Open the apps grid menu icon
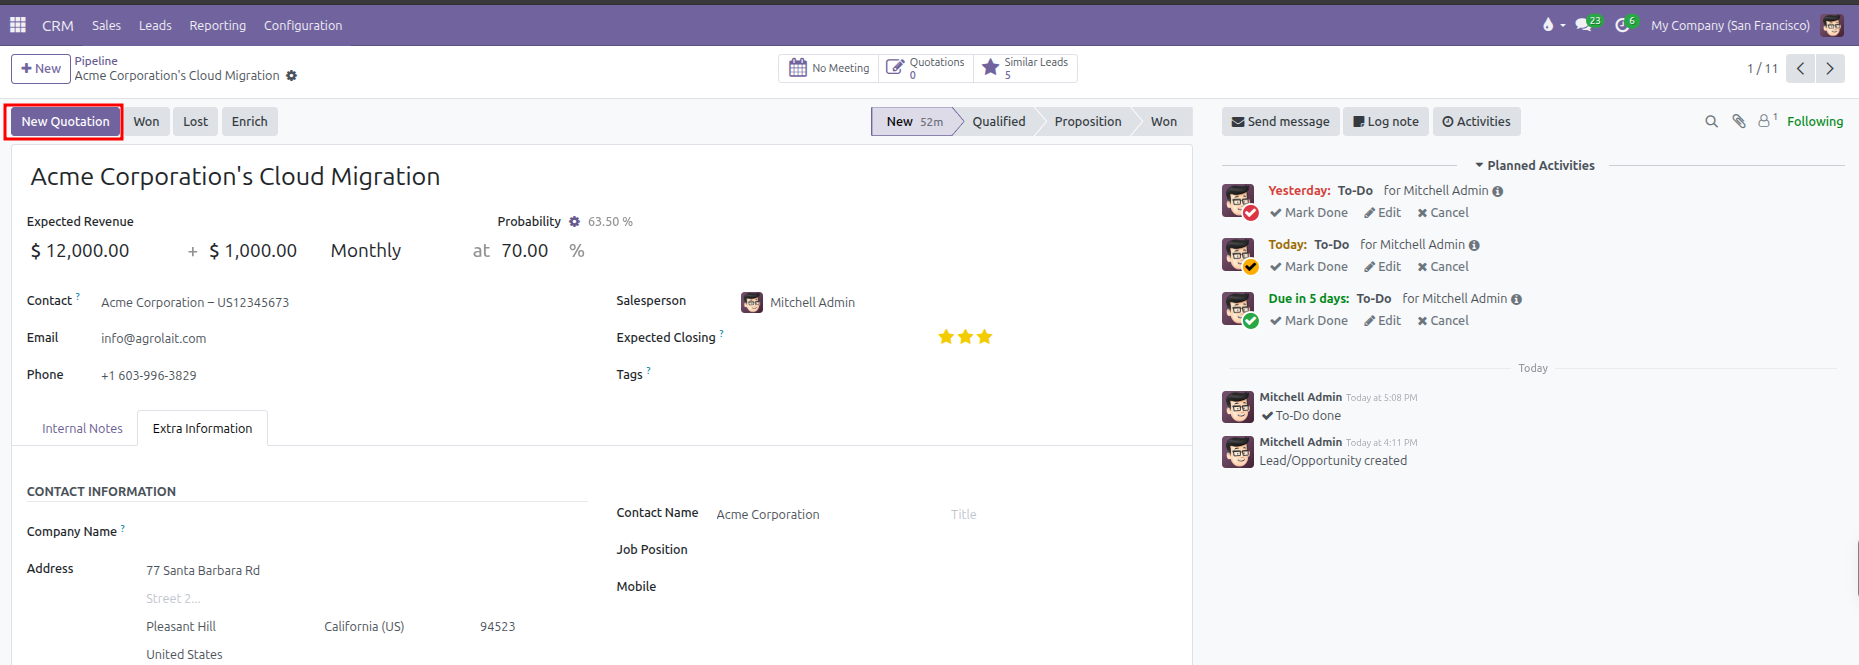 pos(18,25)
